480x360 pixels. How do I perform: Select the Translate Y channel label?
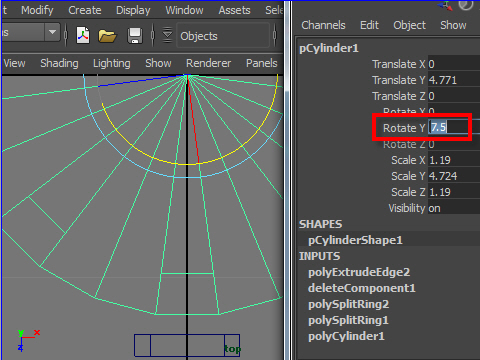pos(399,80)
